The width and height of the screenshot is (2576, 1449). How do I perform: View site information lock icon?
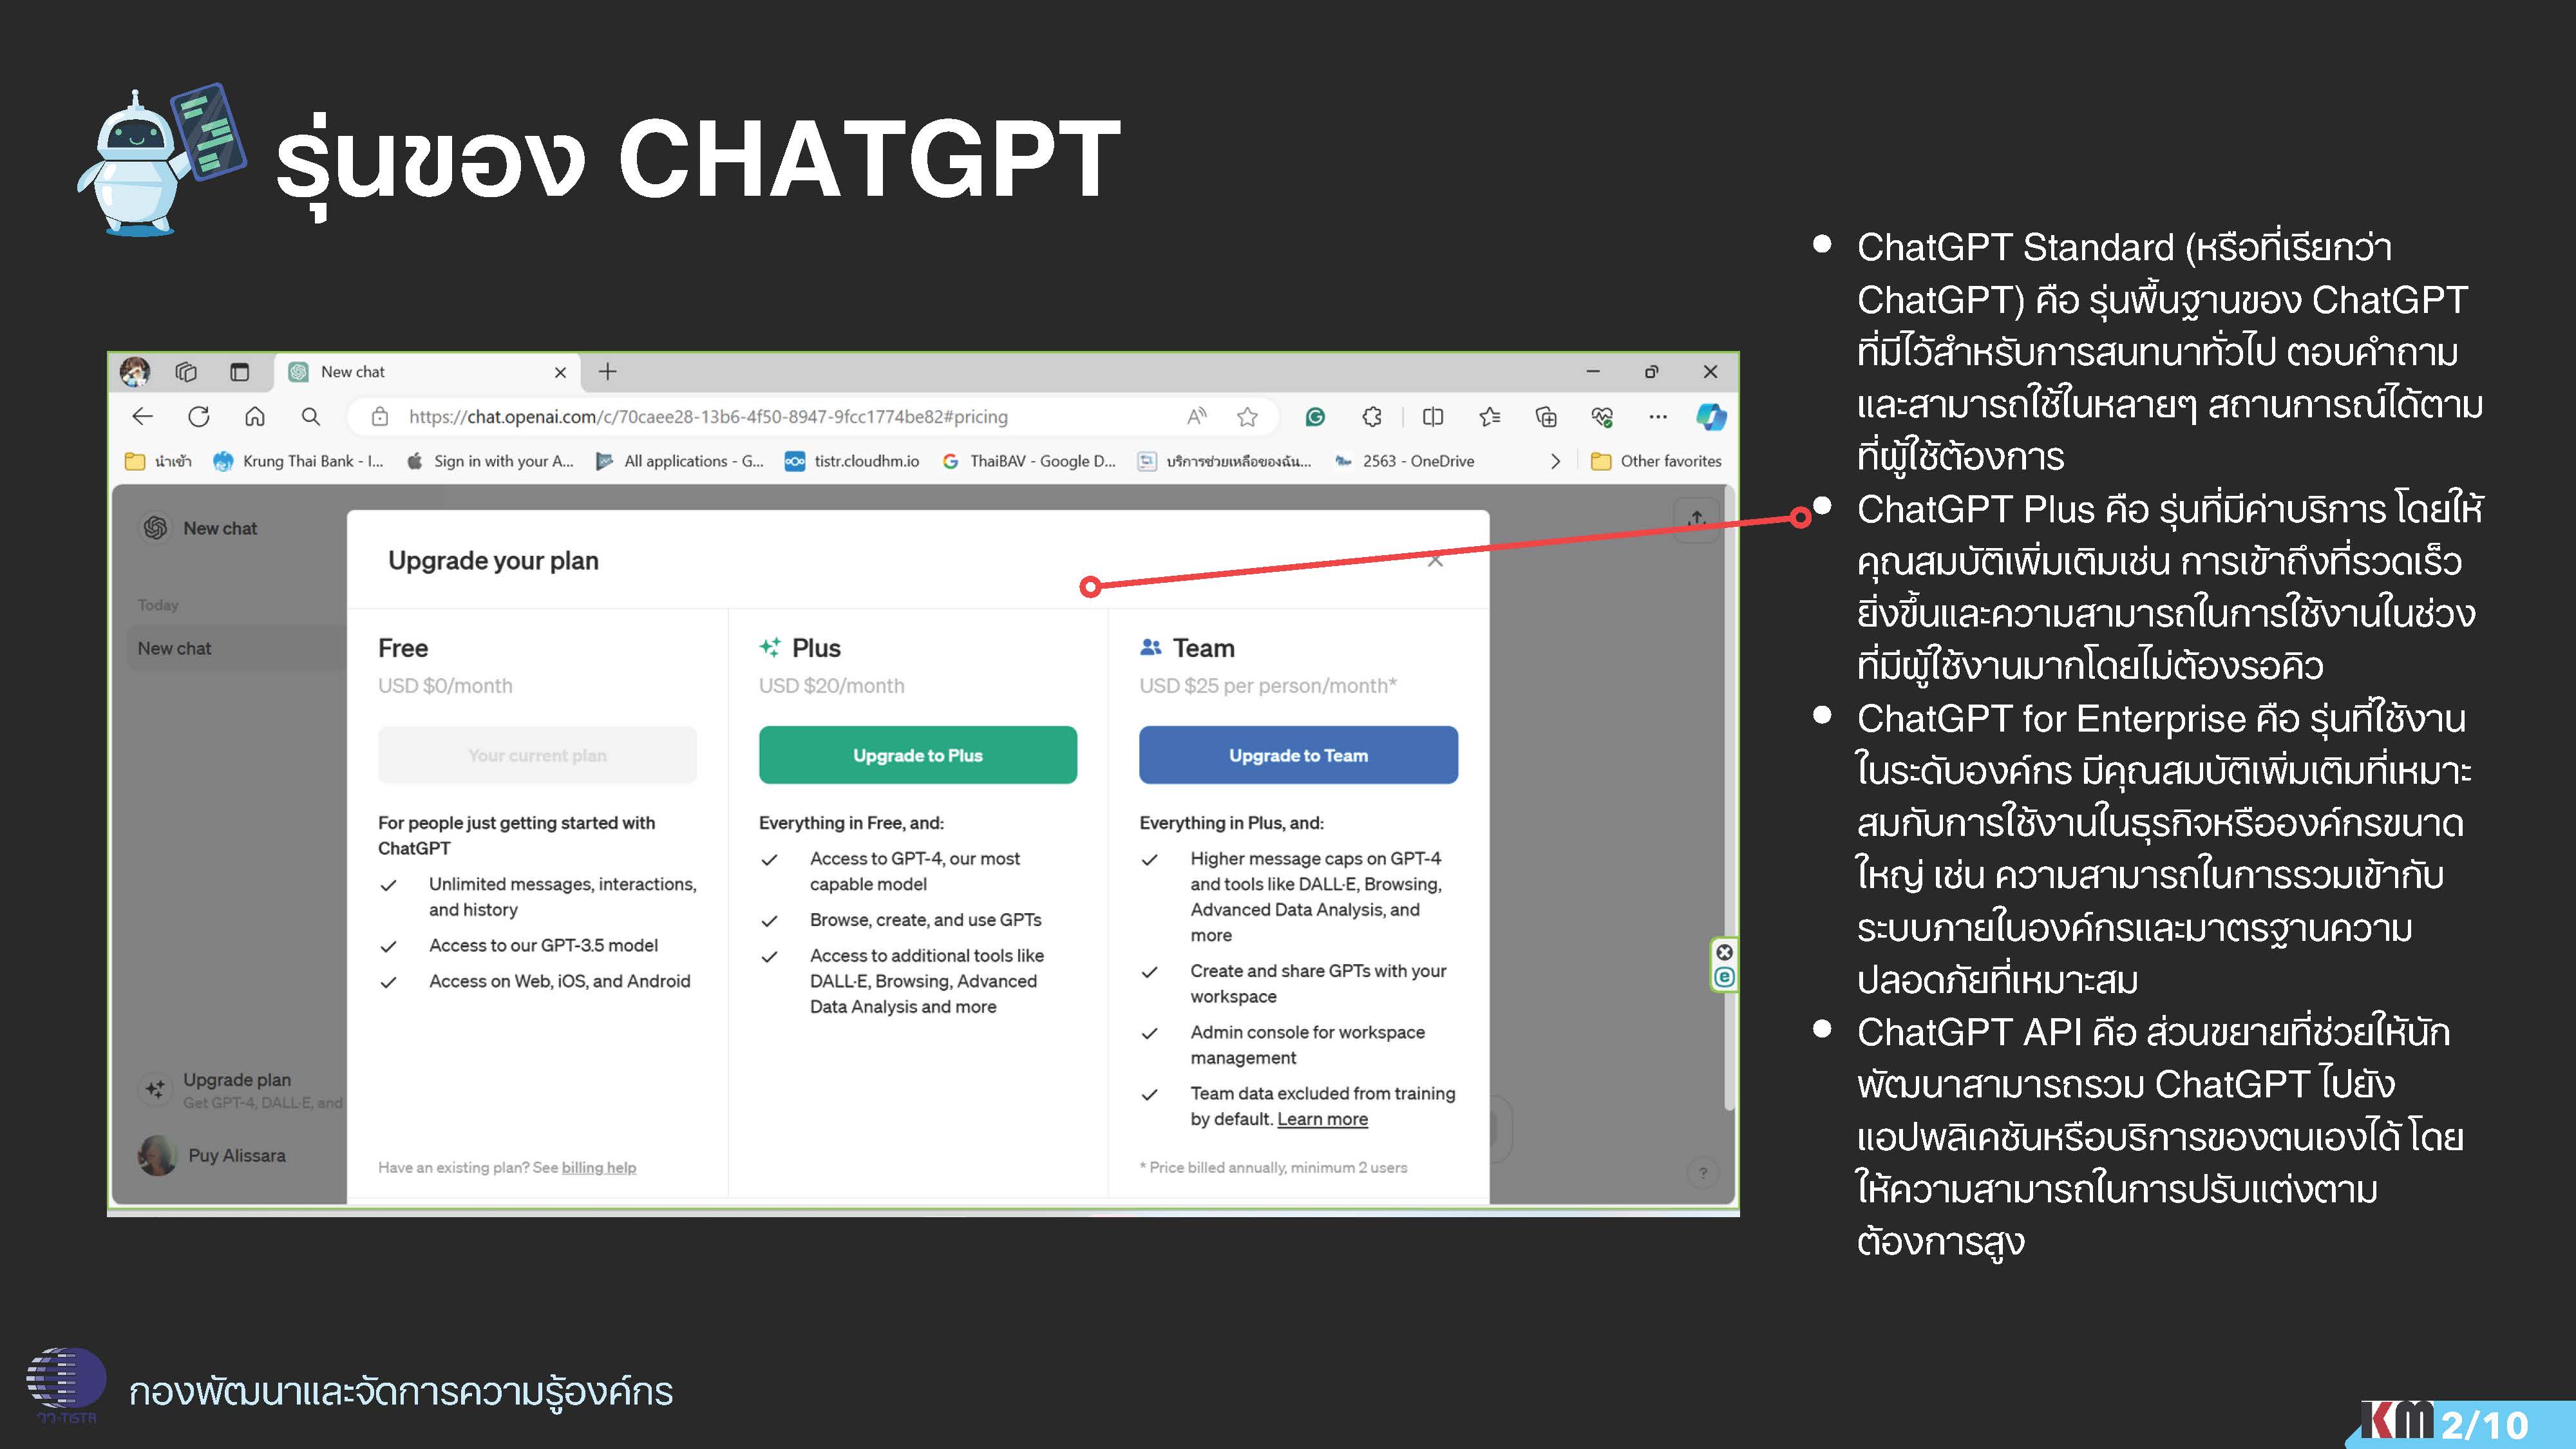click(380, 416)
